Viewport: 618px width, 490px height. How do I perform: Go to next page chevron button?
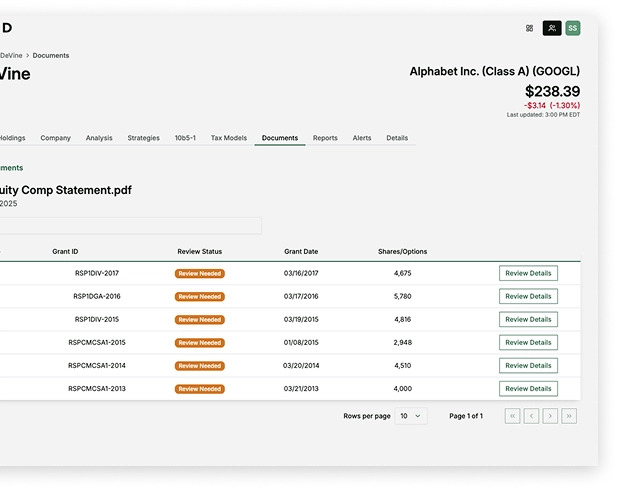coord(550,416)
